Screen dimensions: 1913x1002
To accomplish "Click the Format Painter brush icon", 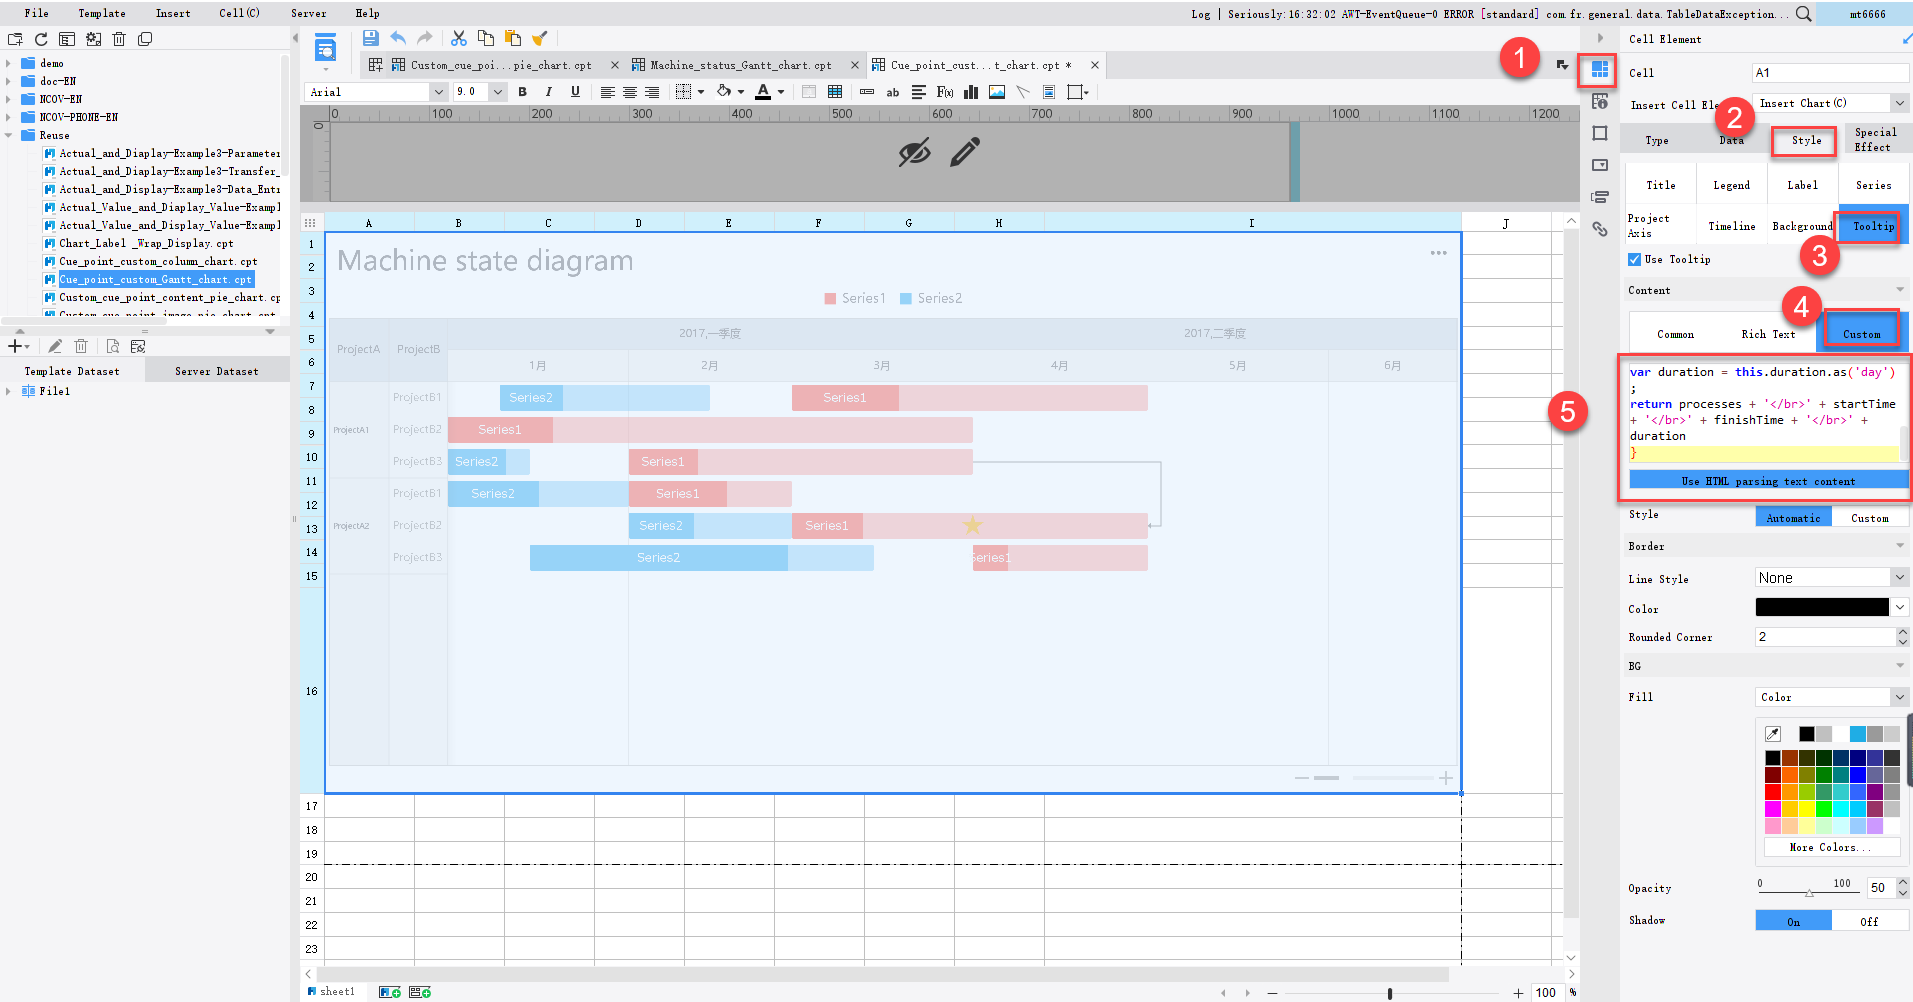I will [x=540, y=38].
